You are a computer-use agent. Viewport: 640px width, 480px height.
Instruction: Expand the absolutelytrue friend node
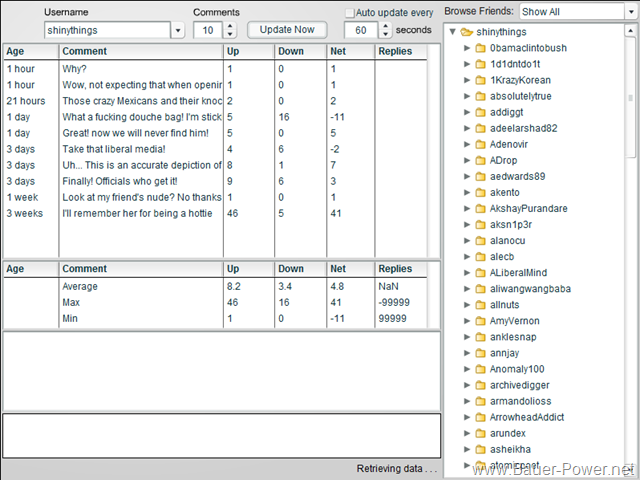(x=467, y=96)
